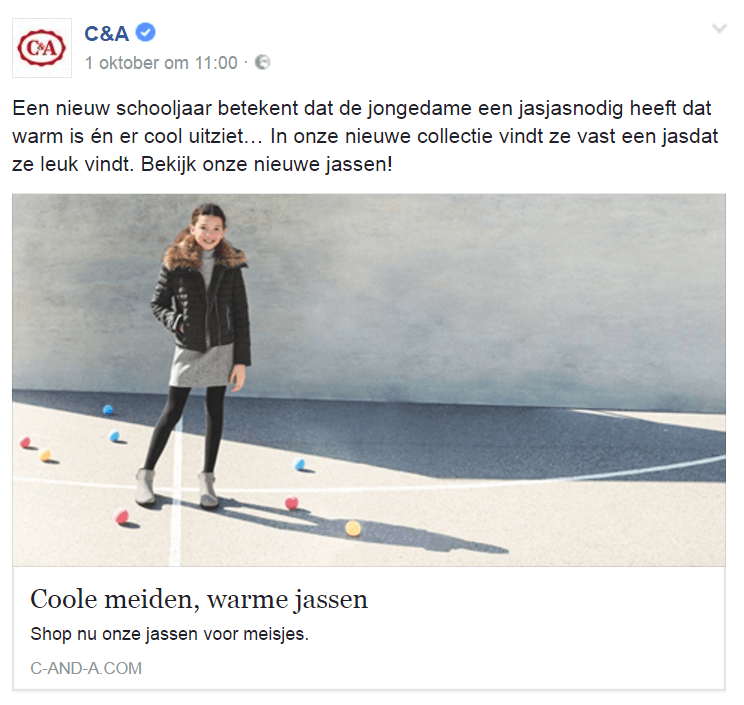This screenshot has width=744, height=705.
Task: Click the red ball near girl's boots
Action: click(122, 516)
